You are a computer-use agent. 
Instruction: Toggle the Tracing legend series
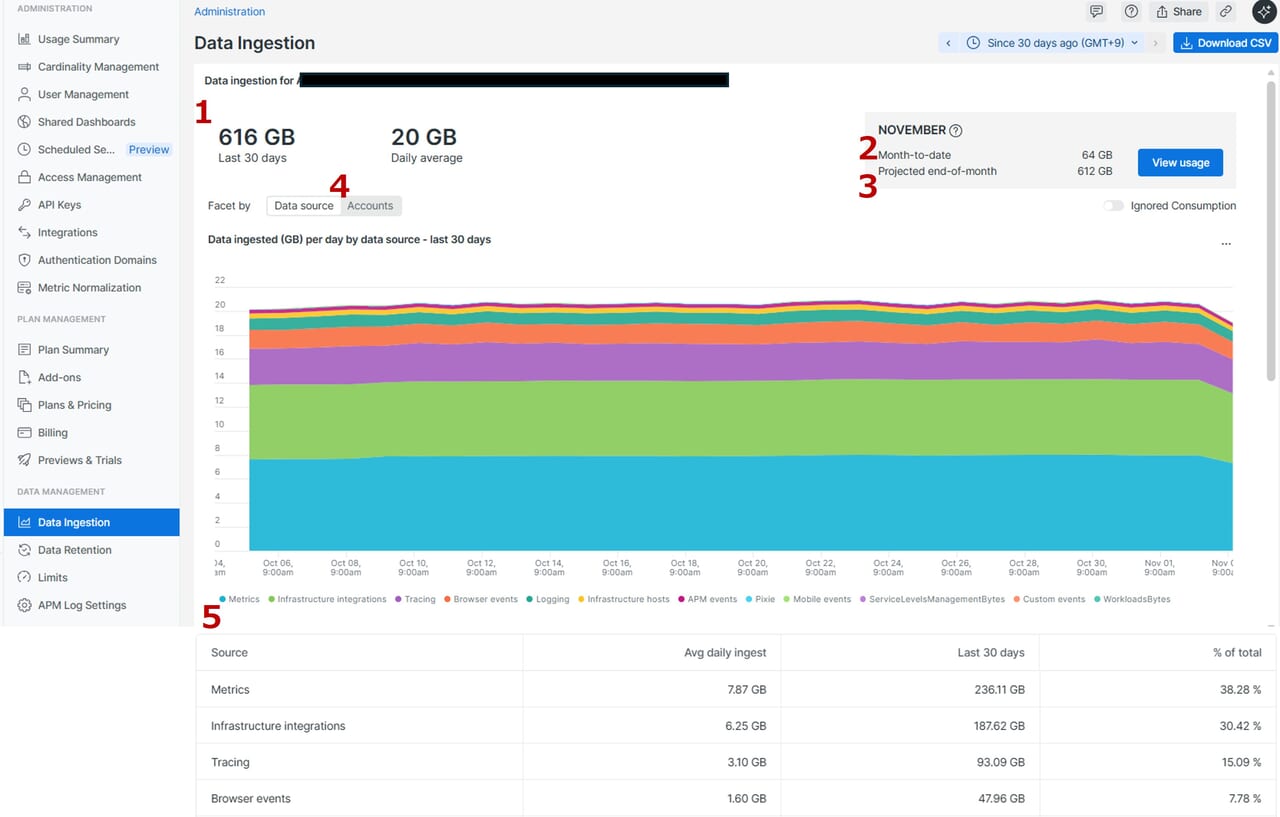(419, 599)
